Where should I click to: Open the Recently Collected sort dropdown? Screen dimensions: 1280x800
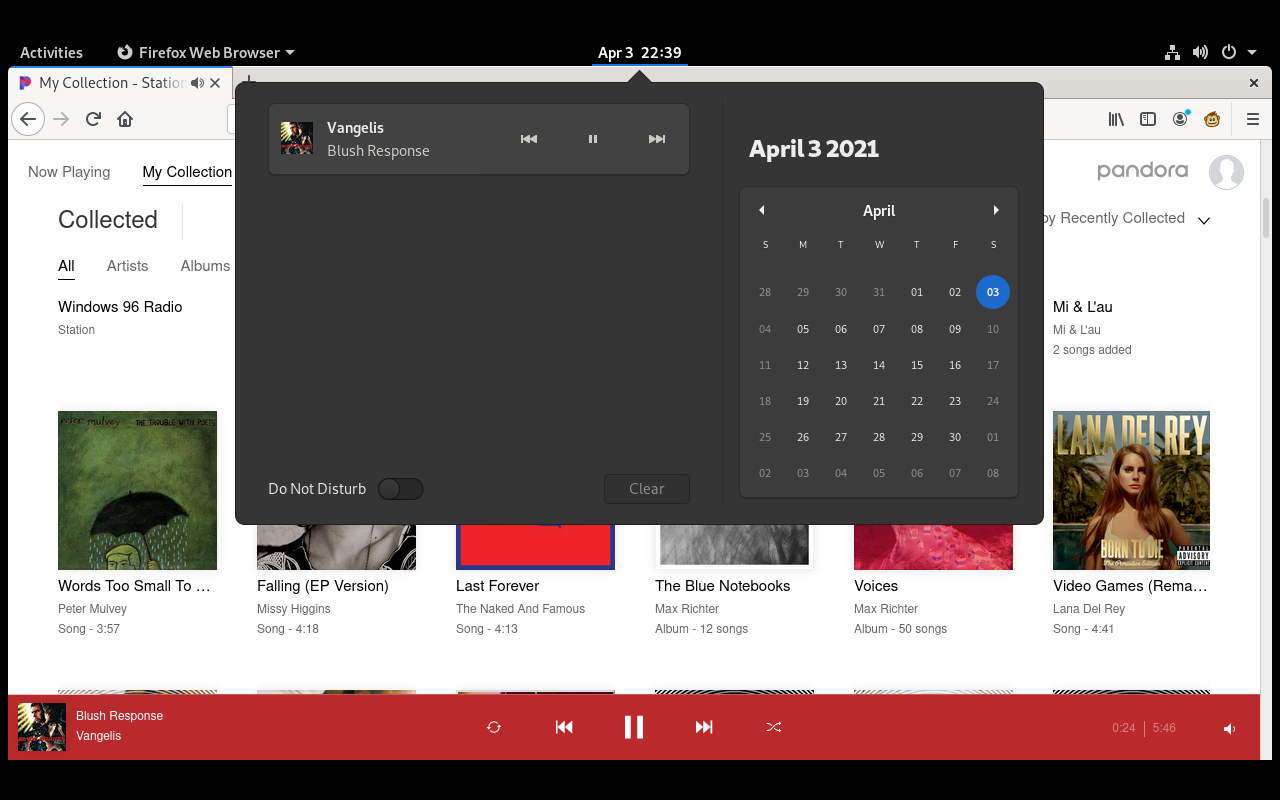(x=1125, y=219)
